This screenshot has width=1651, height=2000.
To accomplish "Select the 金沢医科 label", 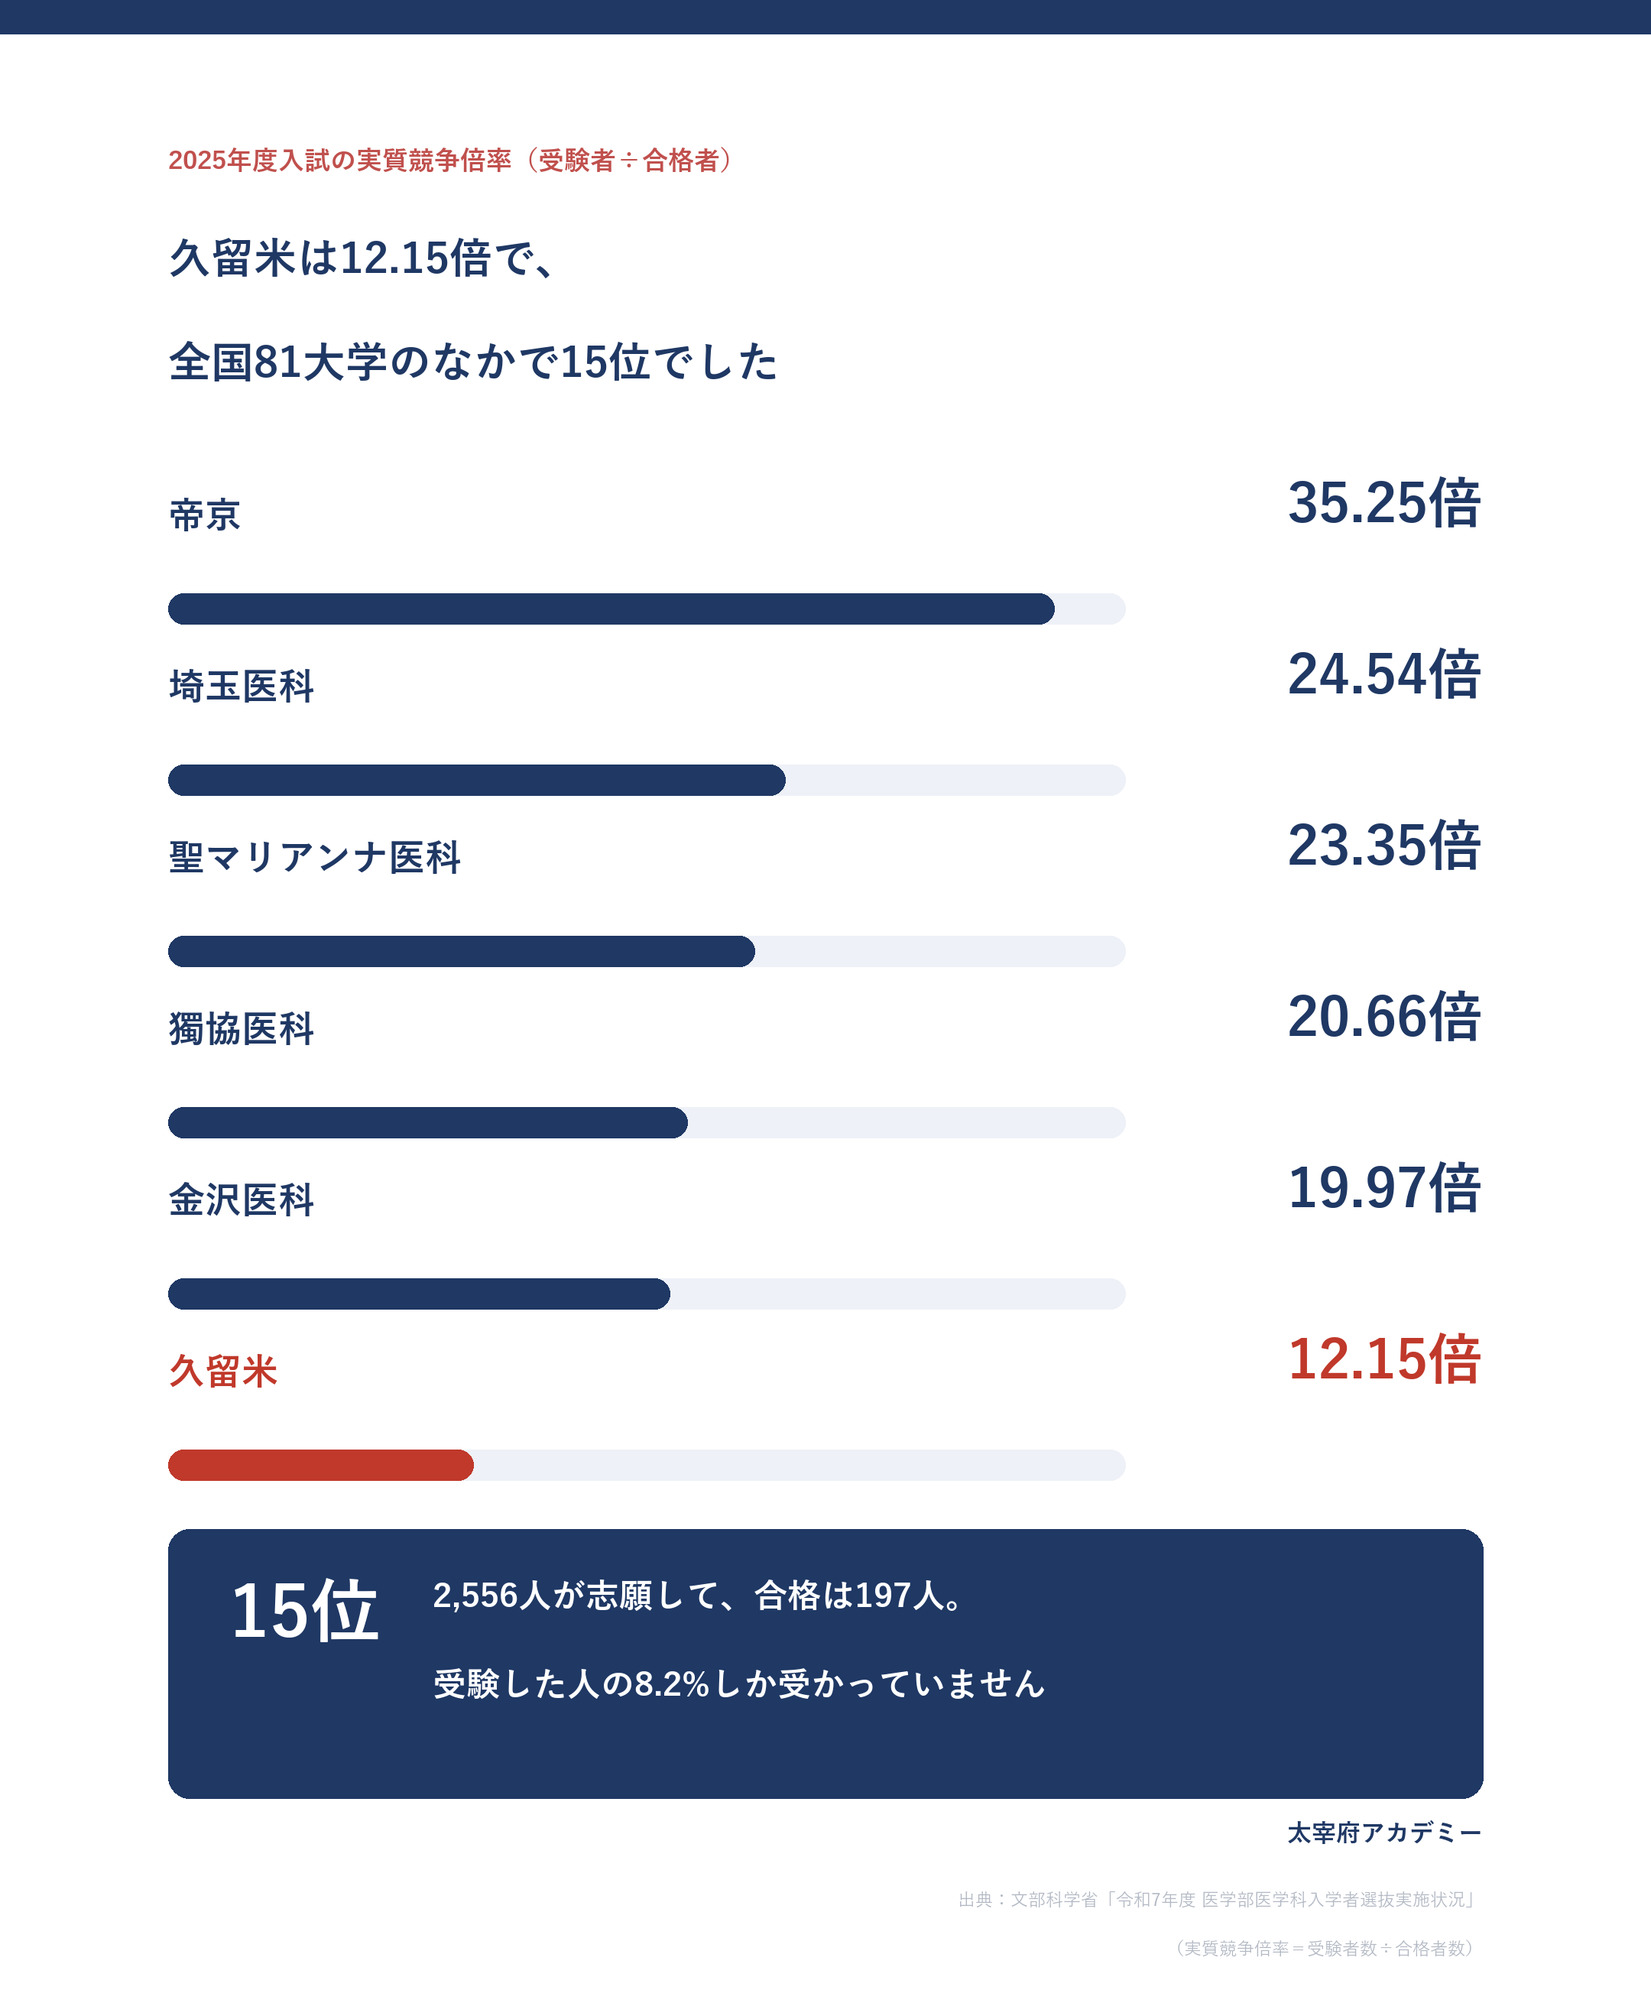I will point(241,1200).
